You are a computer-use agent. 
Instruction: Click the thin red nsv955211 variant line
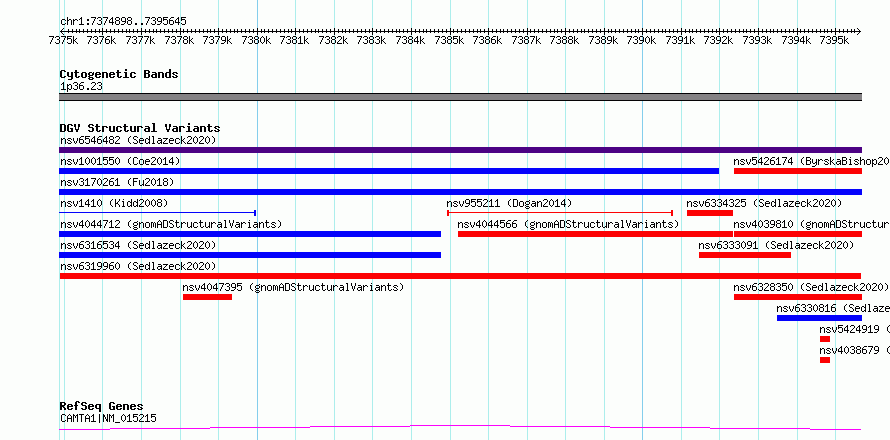click(560, 213)
